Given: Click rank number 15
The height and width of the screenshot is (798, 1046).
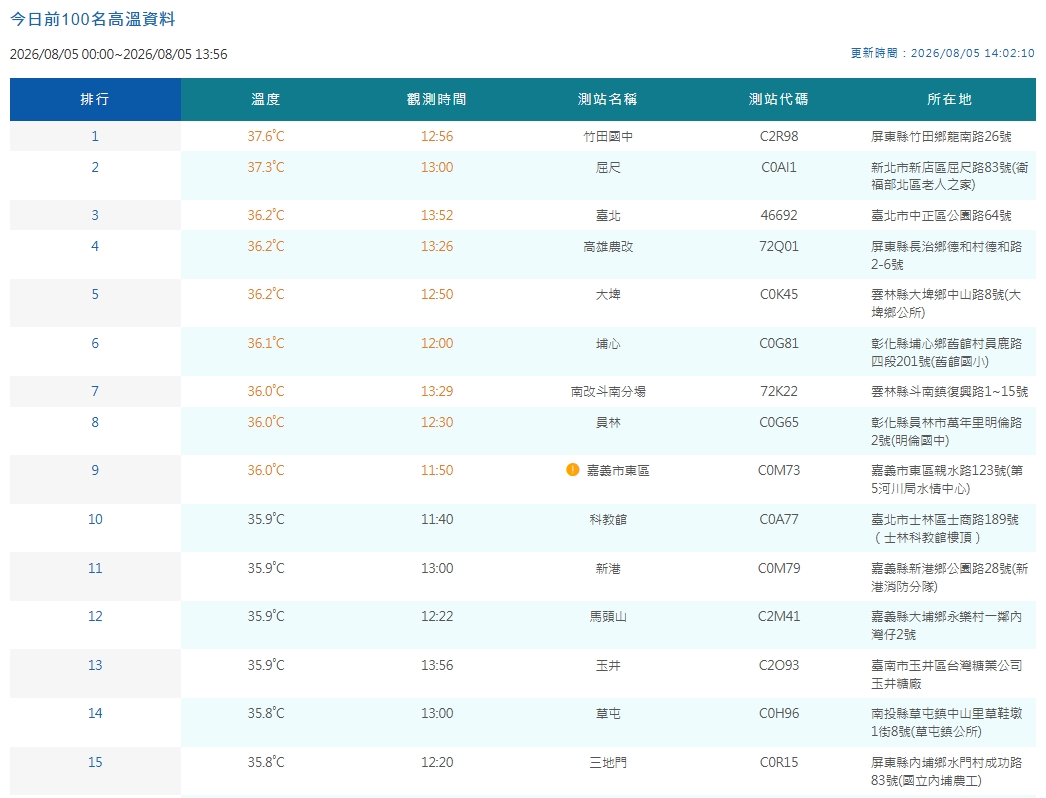Looking at the screenshot, I should (x=95, y=762).
